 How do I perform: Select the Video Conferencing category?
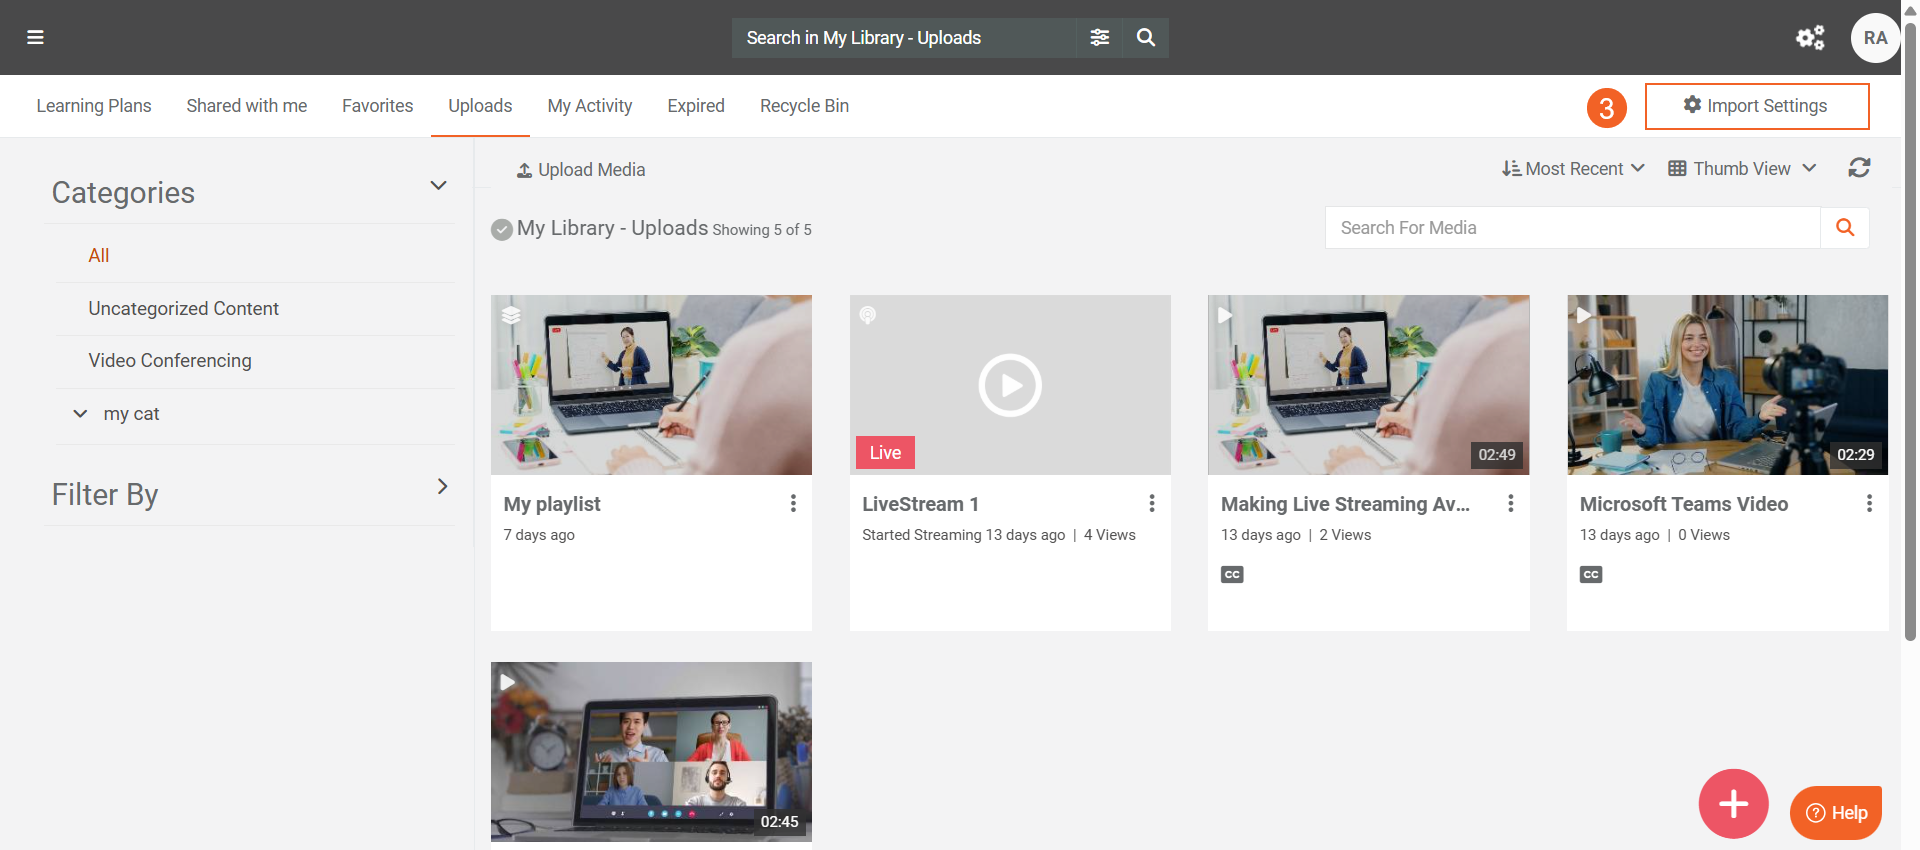point(170,361)
